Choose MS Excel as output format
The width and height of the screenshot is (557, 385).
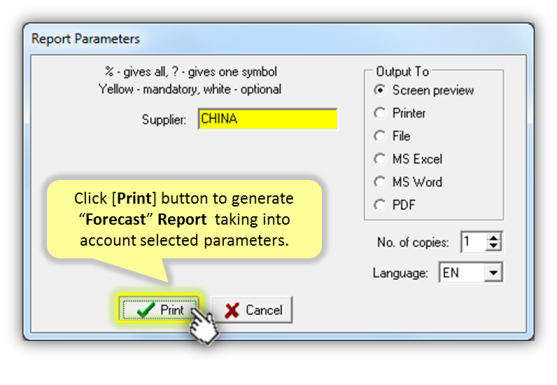(x=380, y=159)
